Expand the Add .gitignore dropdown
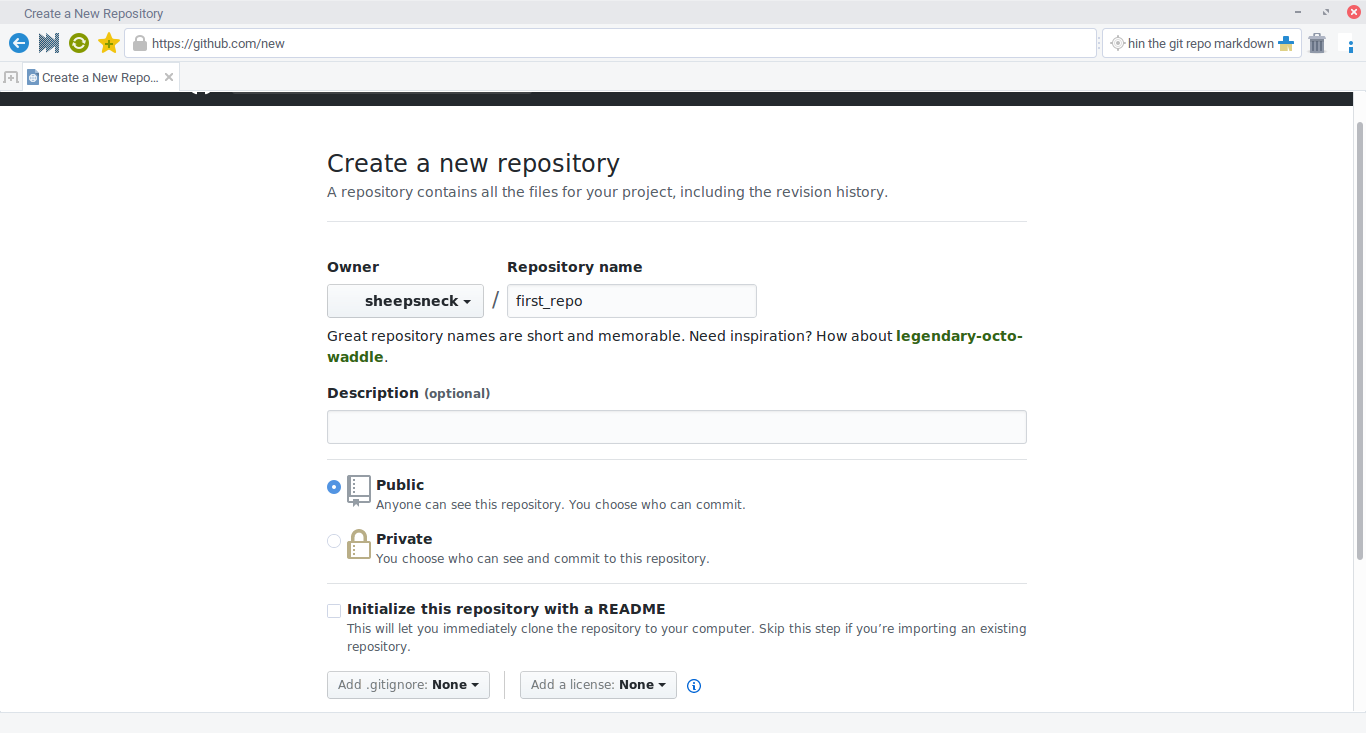This screenshot has width=1366, height=733. coord(408,685)
